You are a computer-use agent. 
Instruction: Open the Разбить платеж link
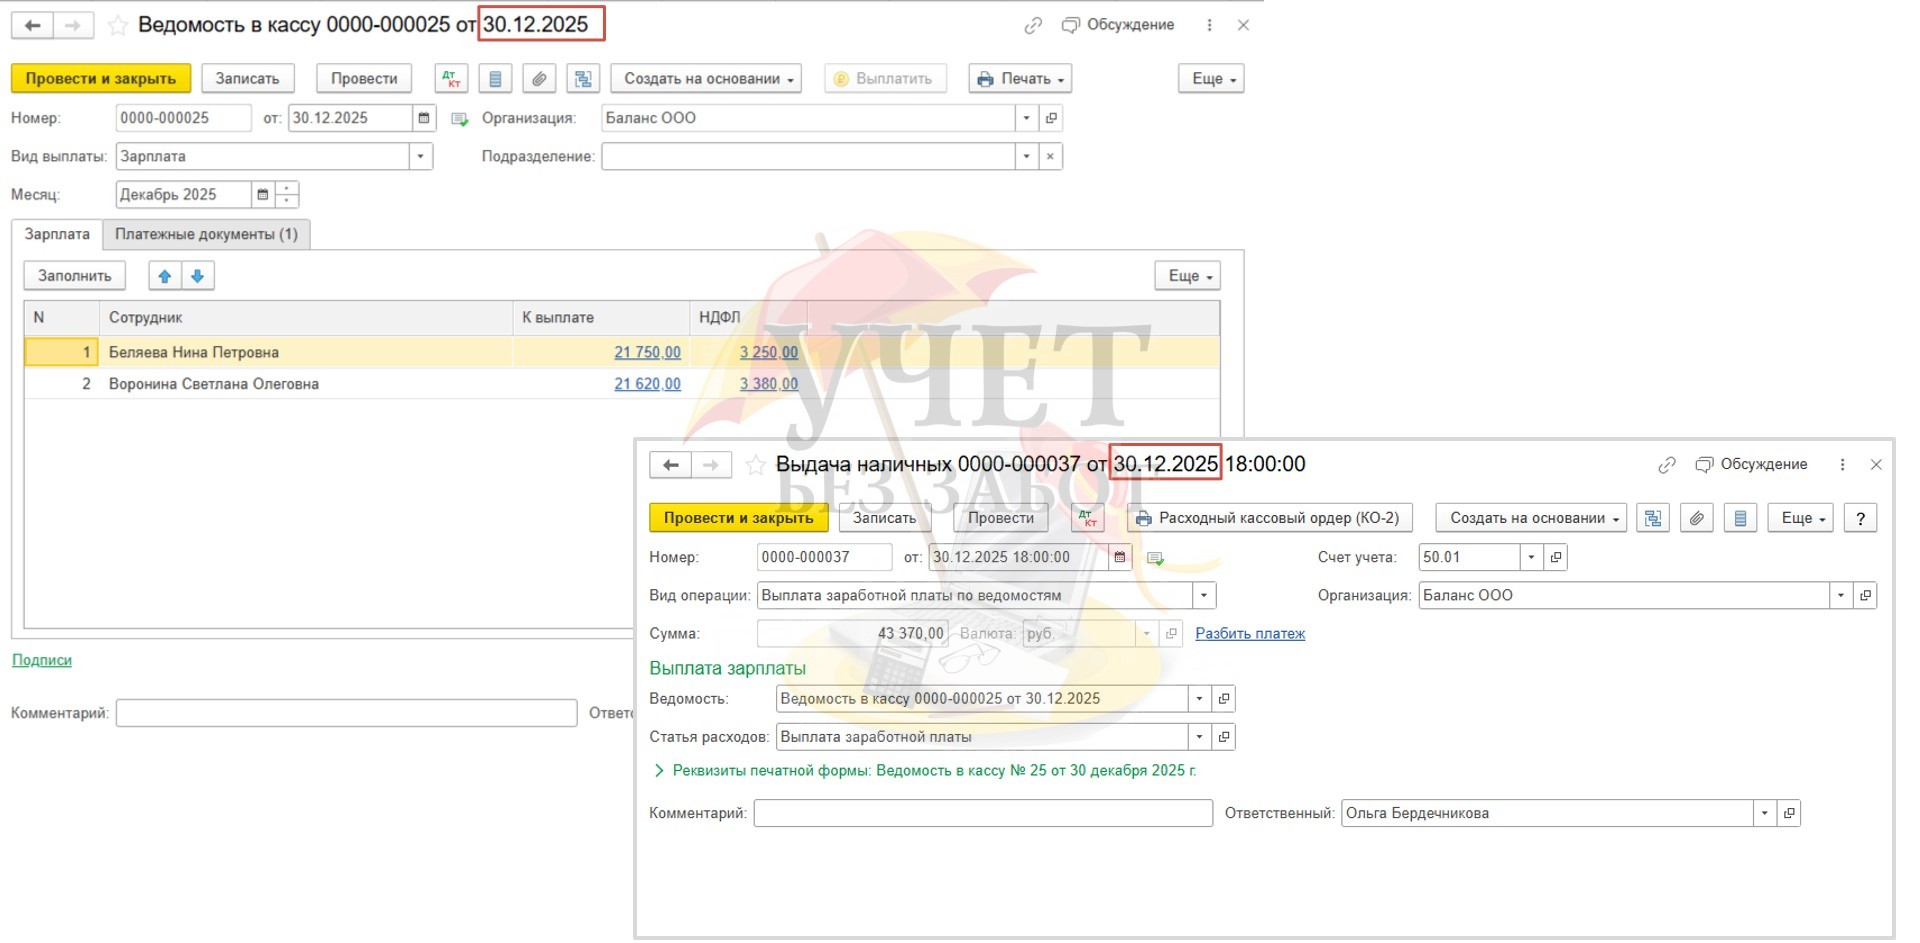pyautogui.click(x=1250, y=634)
